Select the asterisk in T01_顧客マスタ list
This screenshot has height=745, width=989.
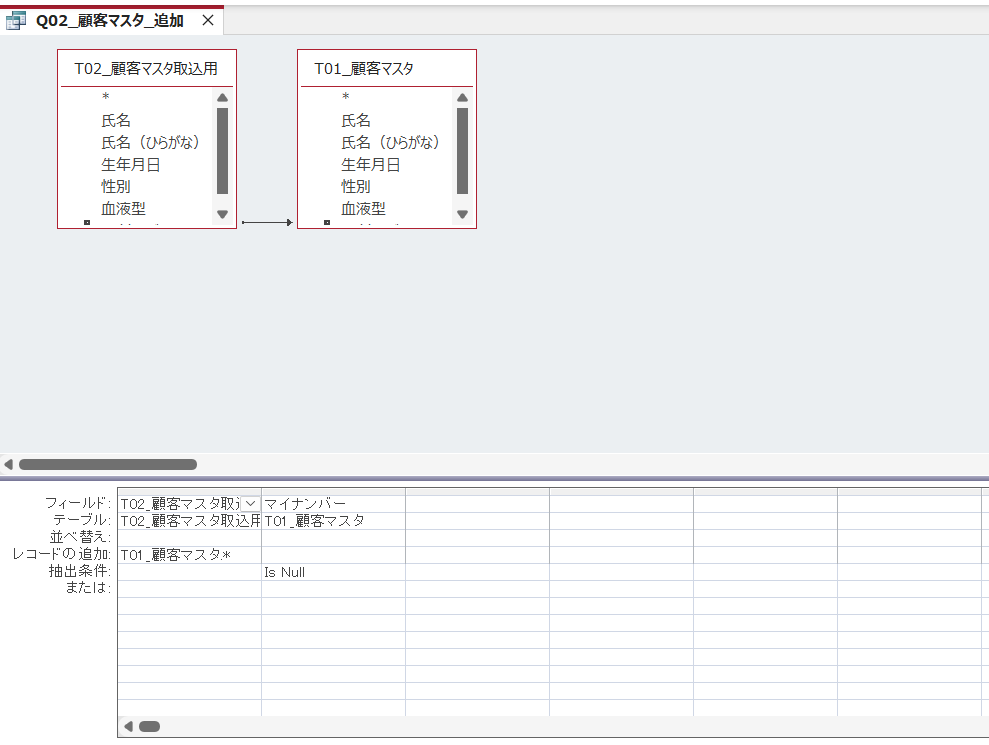(x=345, y=97)
